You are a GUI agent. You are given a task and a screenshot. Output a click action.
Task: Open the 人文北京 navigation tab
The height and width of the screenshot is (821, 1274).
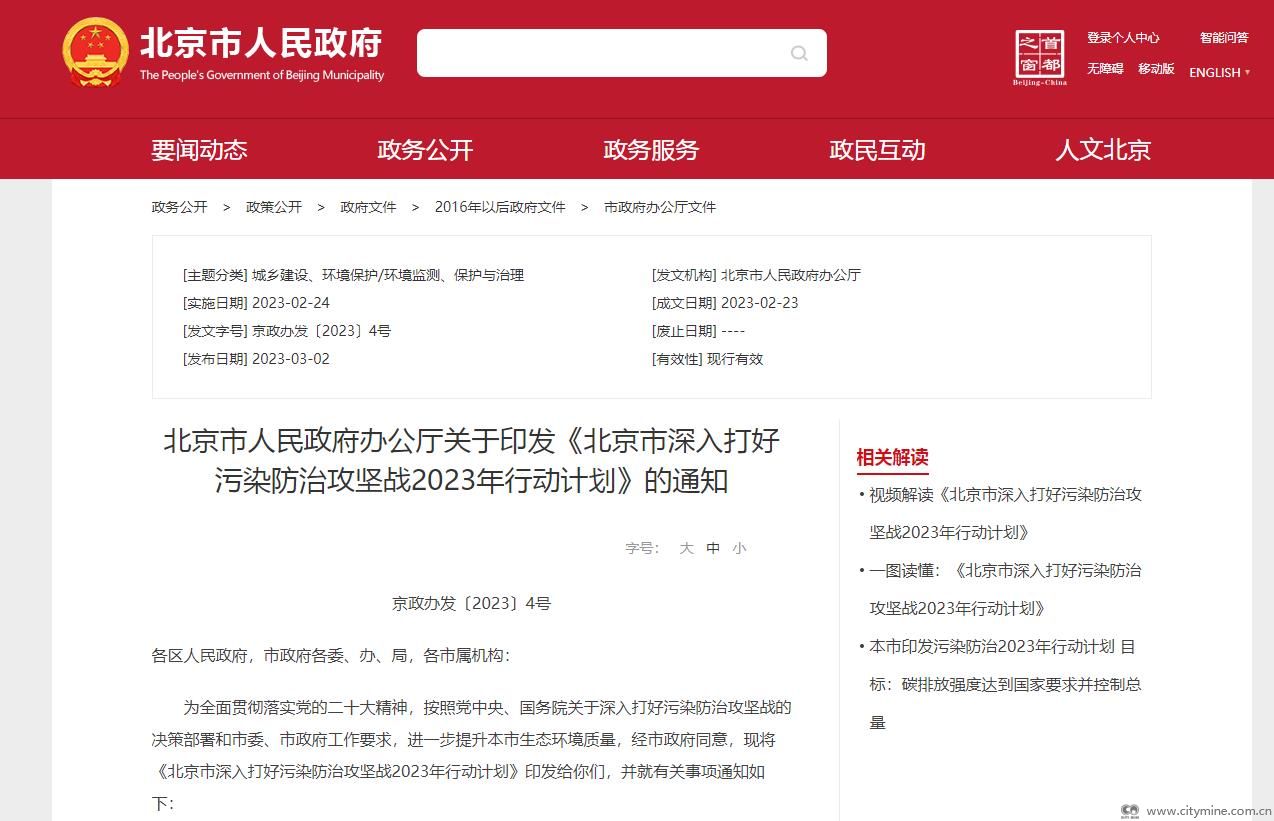(x=1103, y=150)
